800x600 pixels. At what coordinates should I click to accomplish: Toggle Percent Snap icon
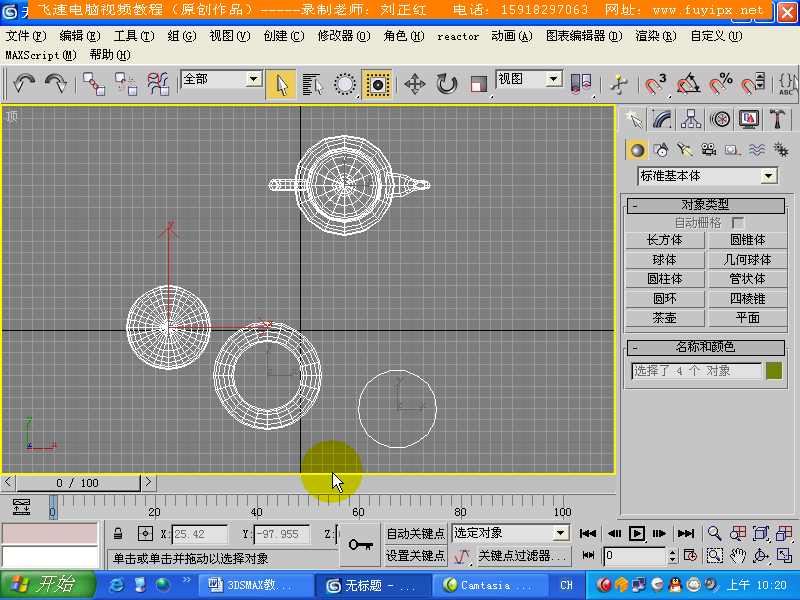coord(720,84)
